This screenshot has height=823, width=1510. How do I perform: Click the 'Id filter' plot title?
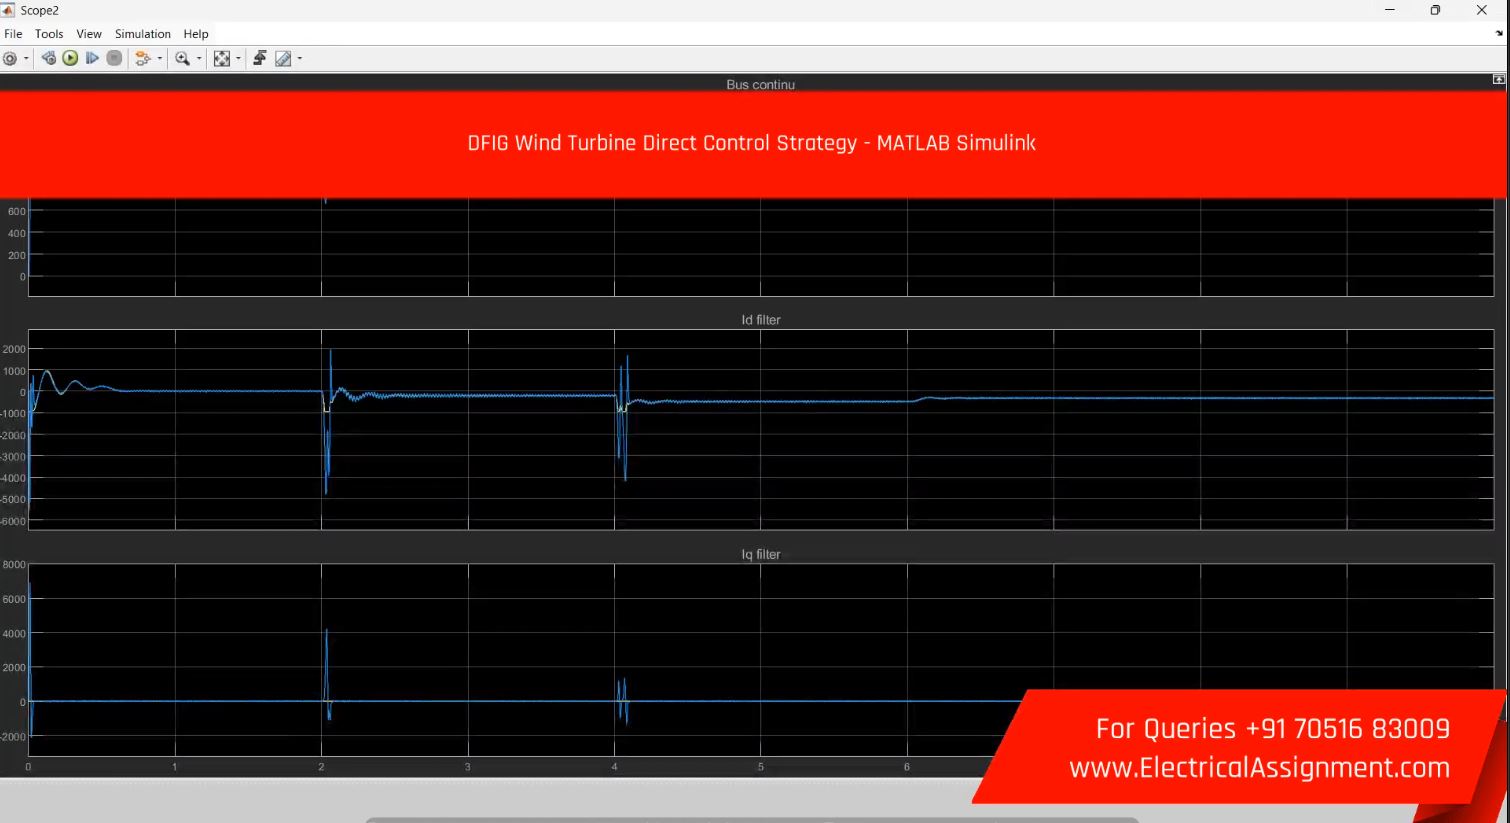tap(761, 320)
